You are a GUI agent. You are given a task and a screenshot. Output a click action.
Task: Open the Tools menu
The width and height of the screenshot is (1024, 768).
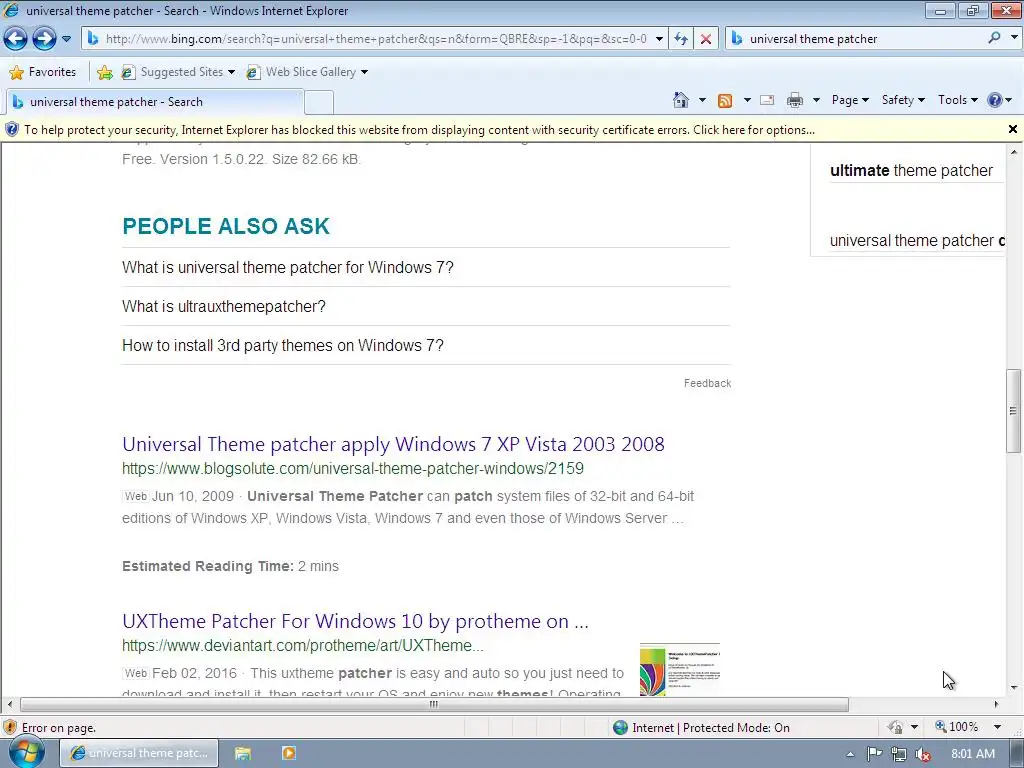957,100
